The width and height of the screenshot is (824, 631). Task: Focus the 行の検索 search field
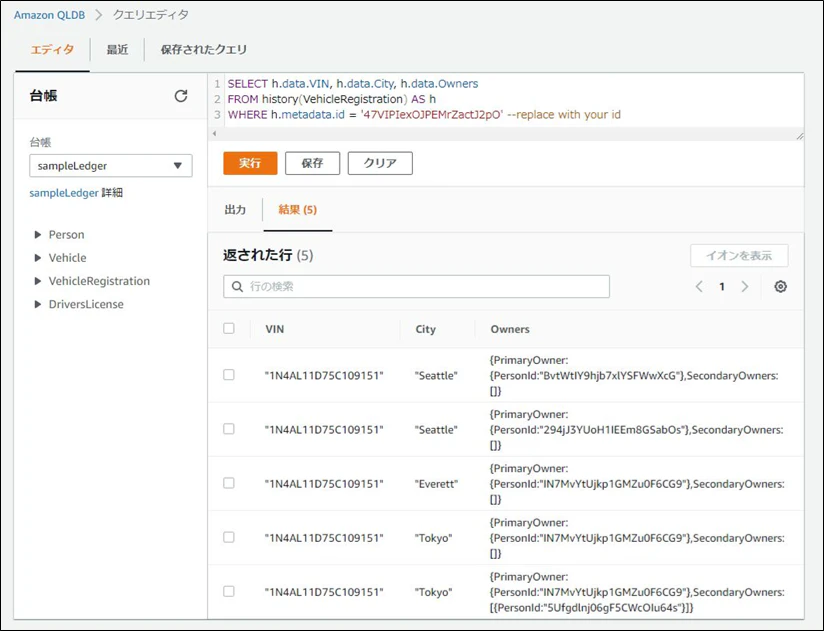416,286
